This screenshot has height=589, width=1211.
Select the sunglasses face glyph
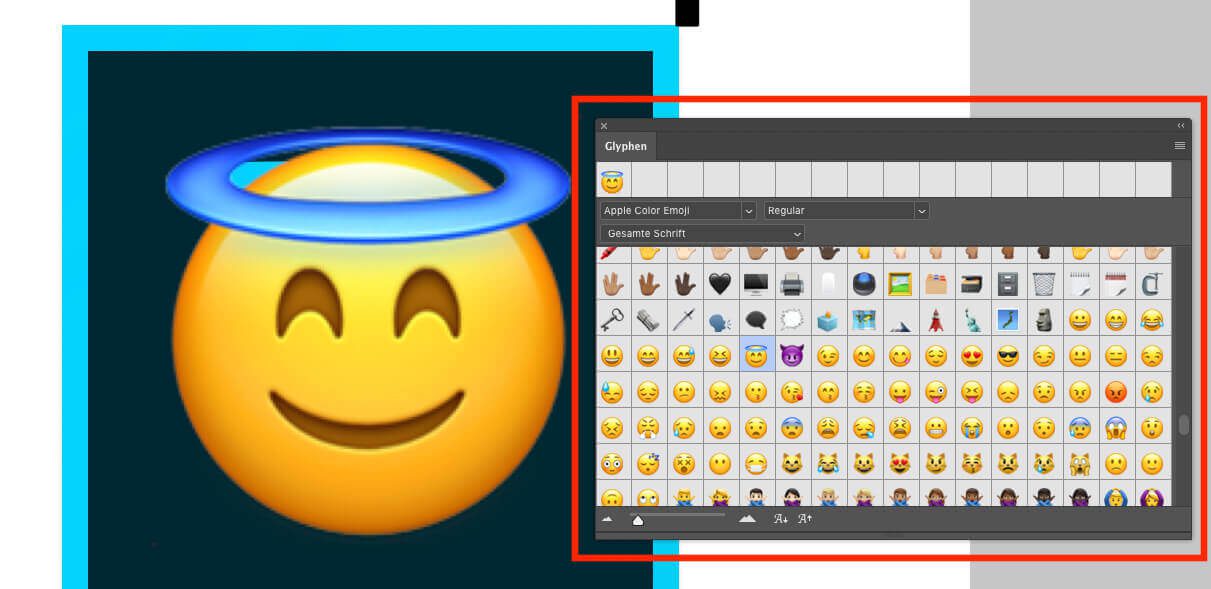tap(1008, 355)
